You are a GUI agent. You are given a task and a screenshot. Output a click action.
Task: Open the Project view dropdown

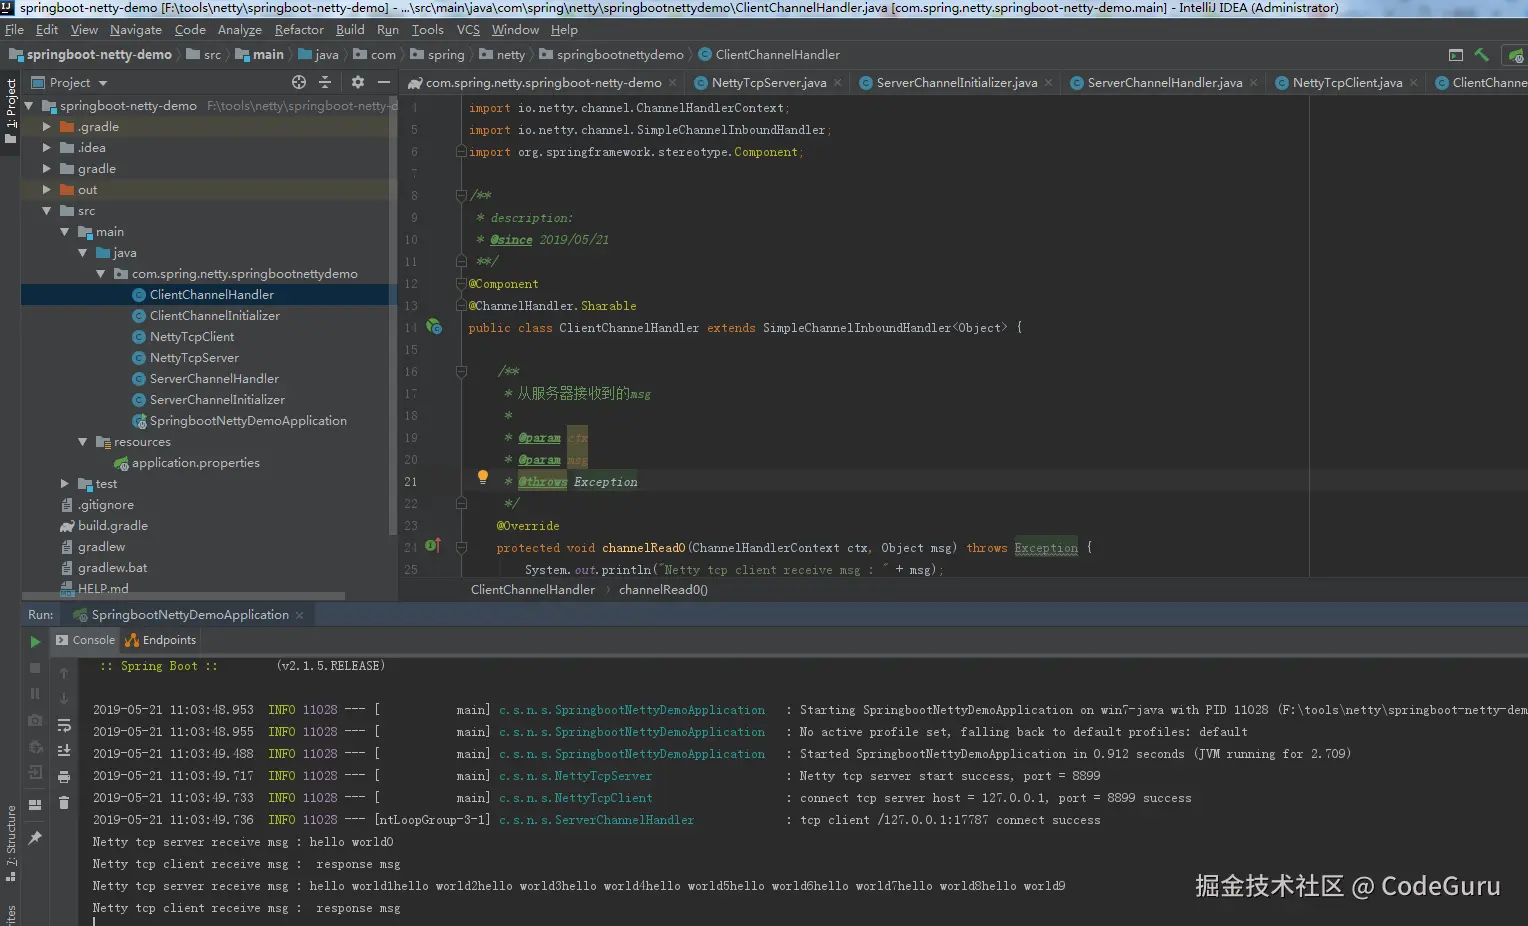click(x=102, y=83)
